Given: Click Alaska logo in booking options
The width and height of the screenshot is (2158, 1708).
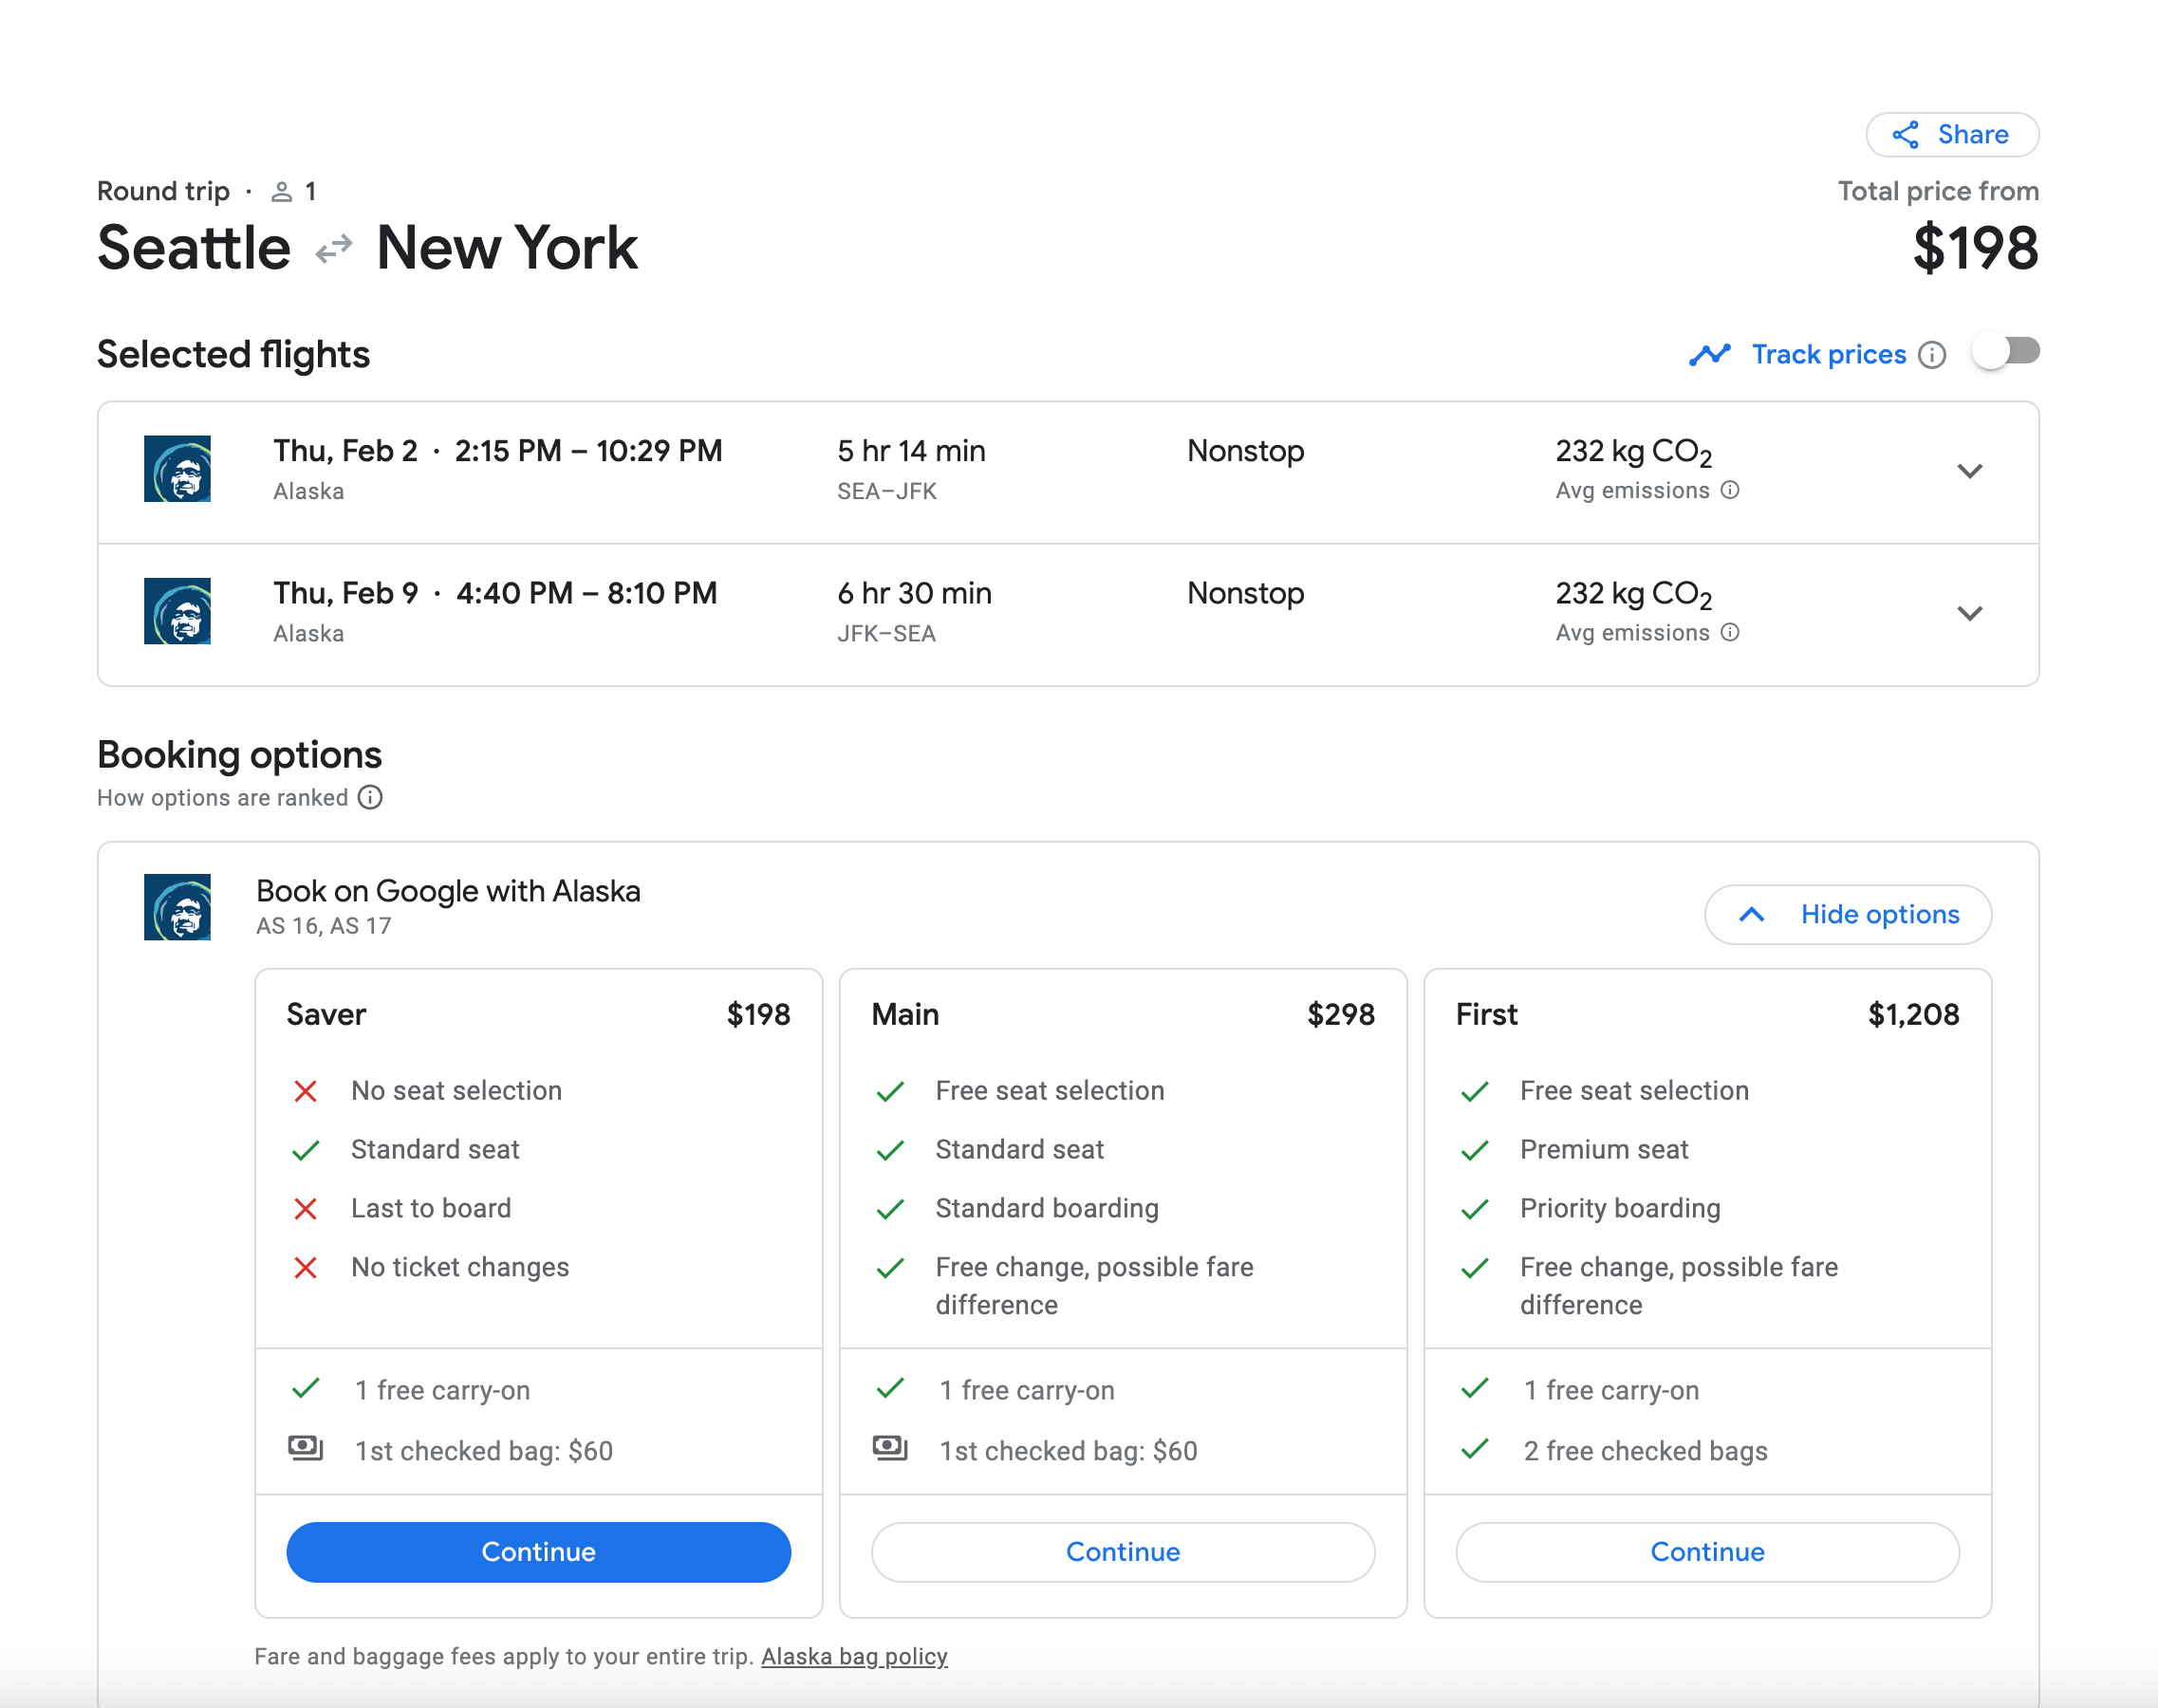Looking at the screenshot, I should tap(177, 907).
